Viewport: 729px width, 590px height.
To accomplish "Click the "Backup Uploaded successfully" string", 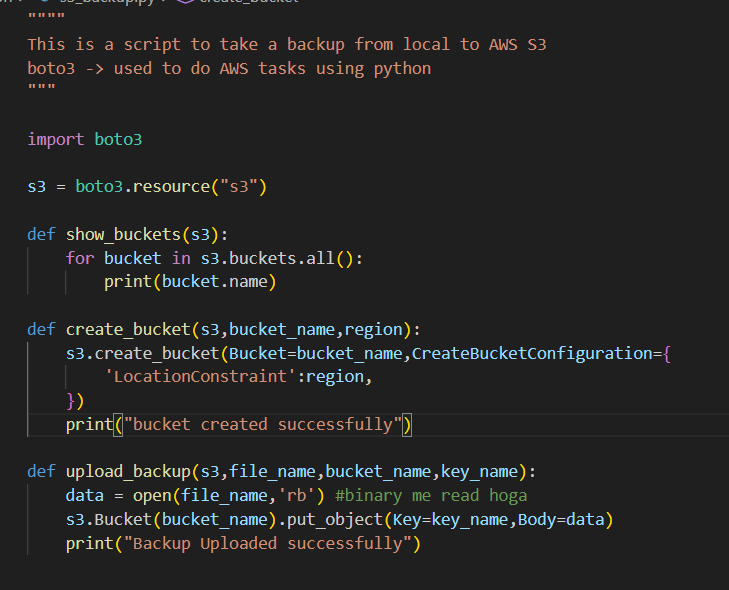I will [x=267, y=544].
